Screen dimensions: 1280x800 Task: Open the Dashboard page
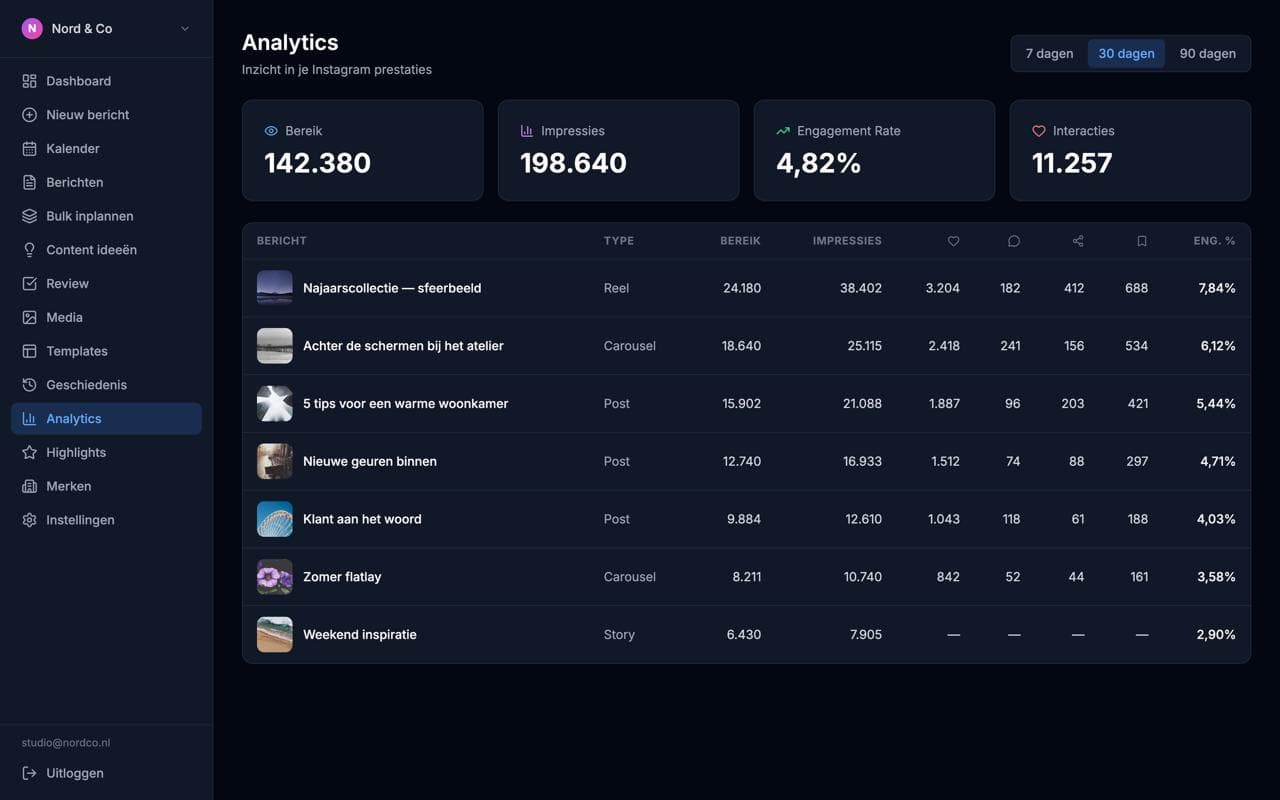pos(106,81)
